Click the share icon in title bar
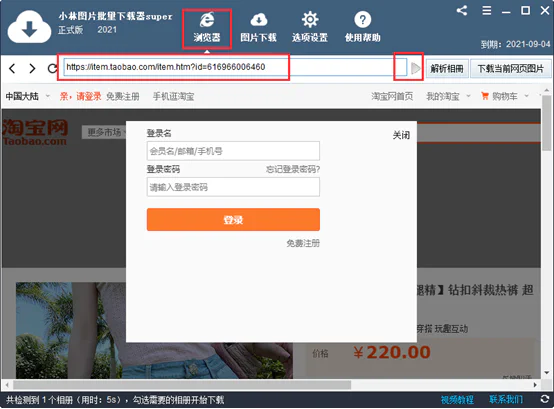 [462, 10]
